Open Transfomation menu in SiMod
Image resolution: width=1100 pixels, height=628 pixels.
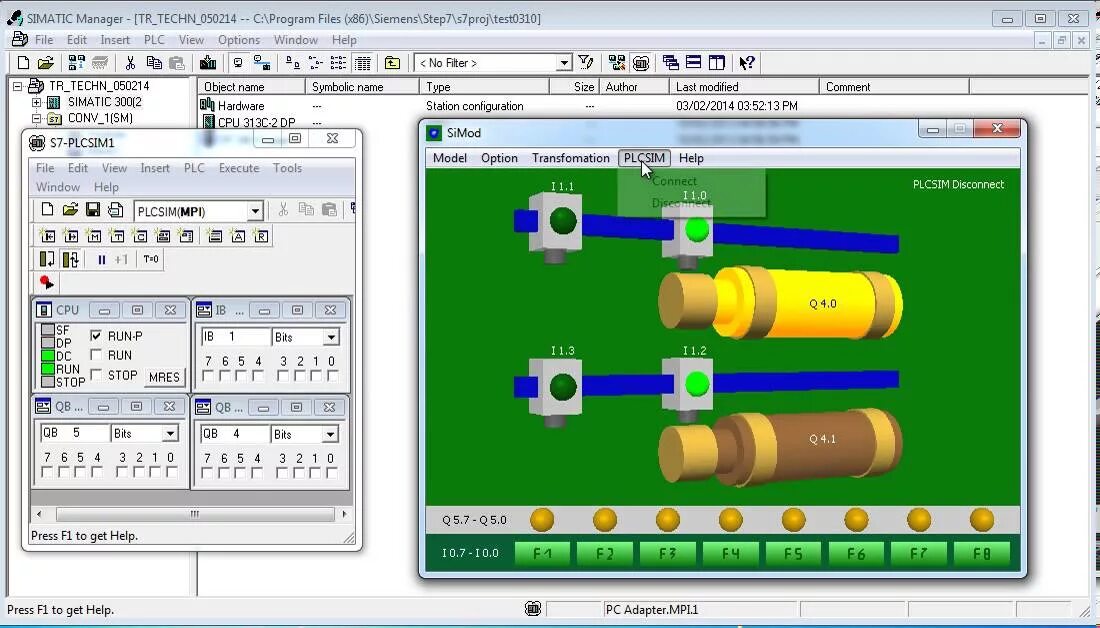tap(570, 158)
